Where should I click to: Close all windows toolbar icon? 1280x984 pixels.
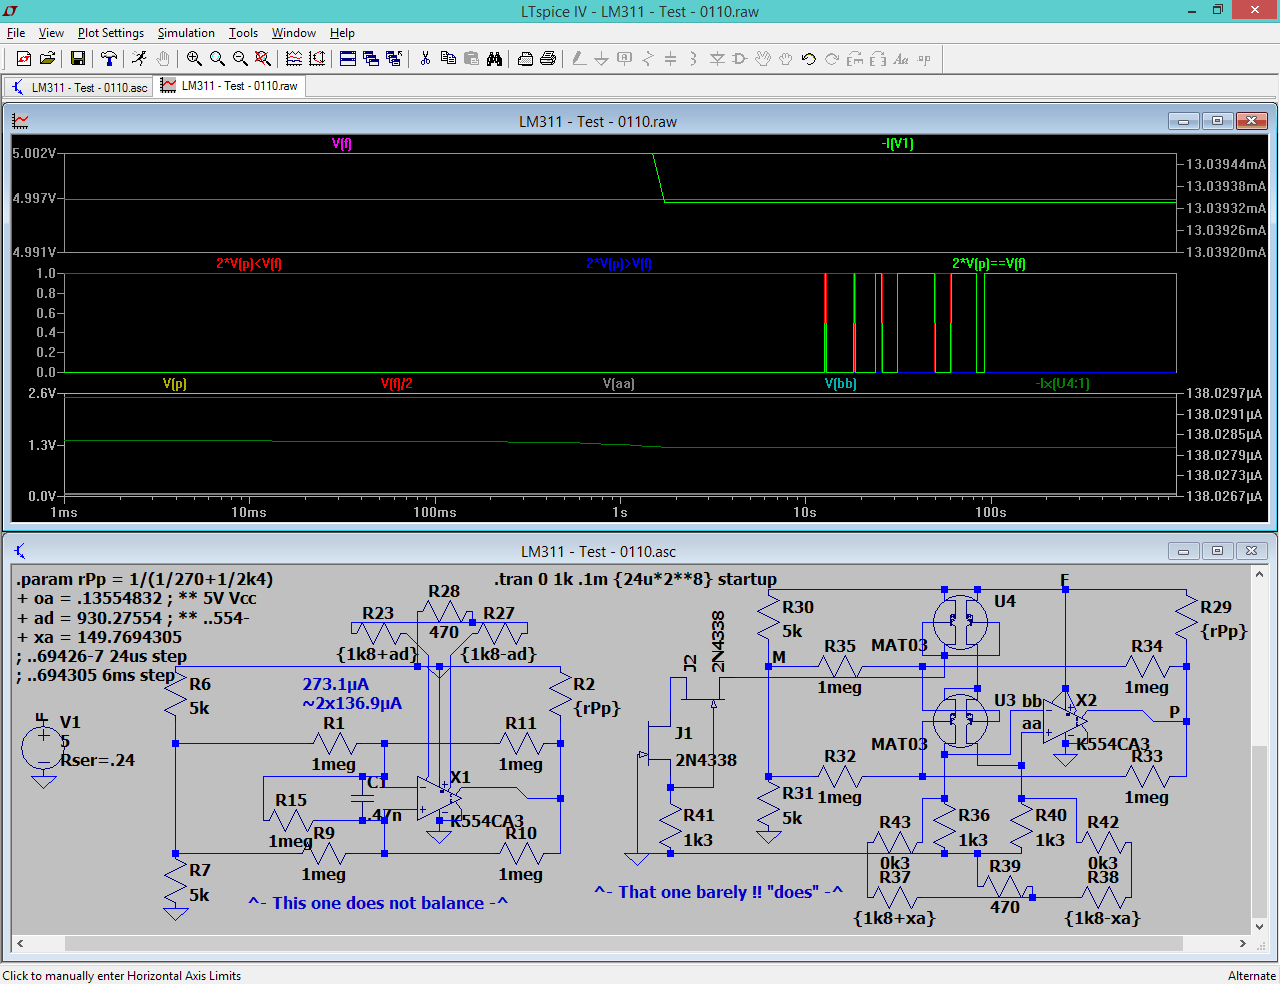point(394,59)
